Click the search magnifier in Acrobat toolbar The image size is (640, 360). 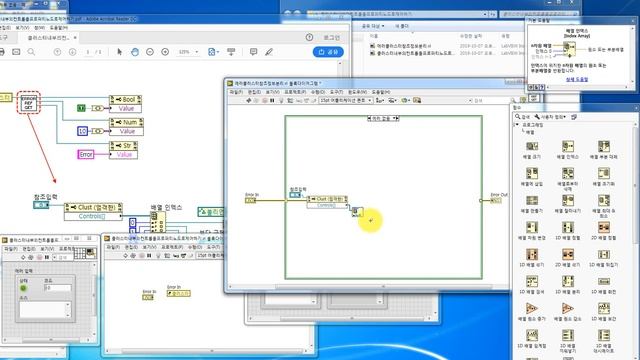[x=31, y=52]
